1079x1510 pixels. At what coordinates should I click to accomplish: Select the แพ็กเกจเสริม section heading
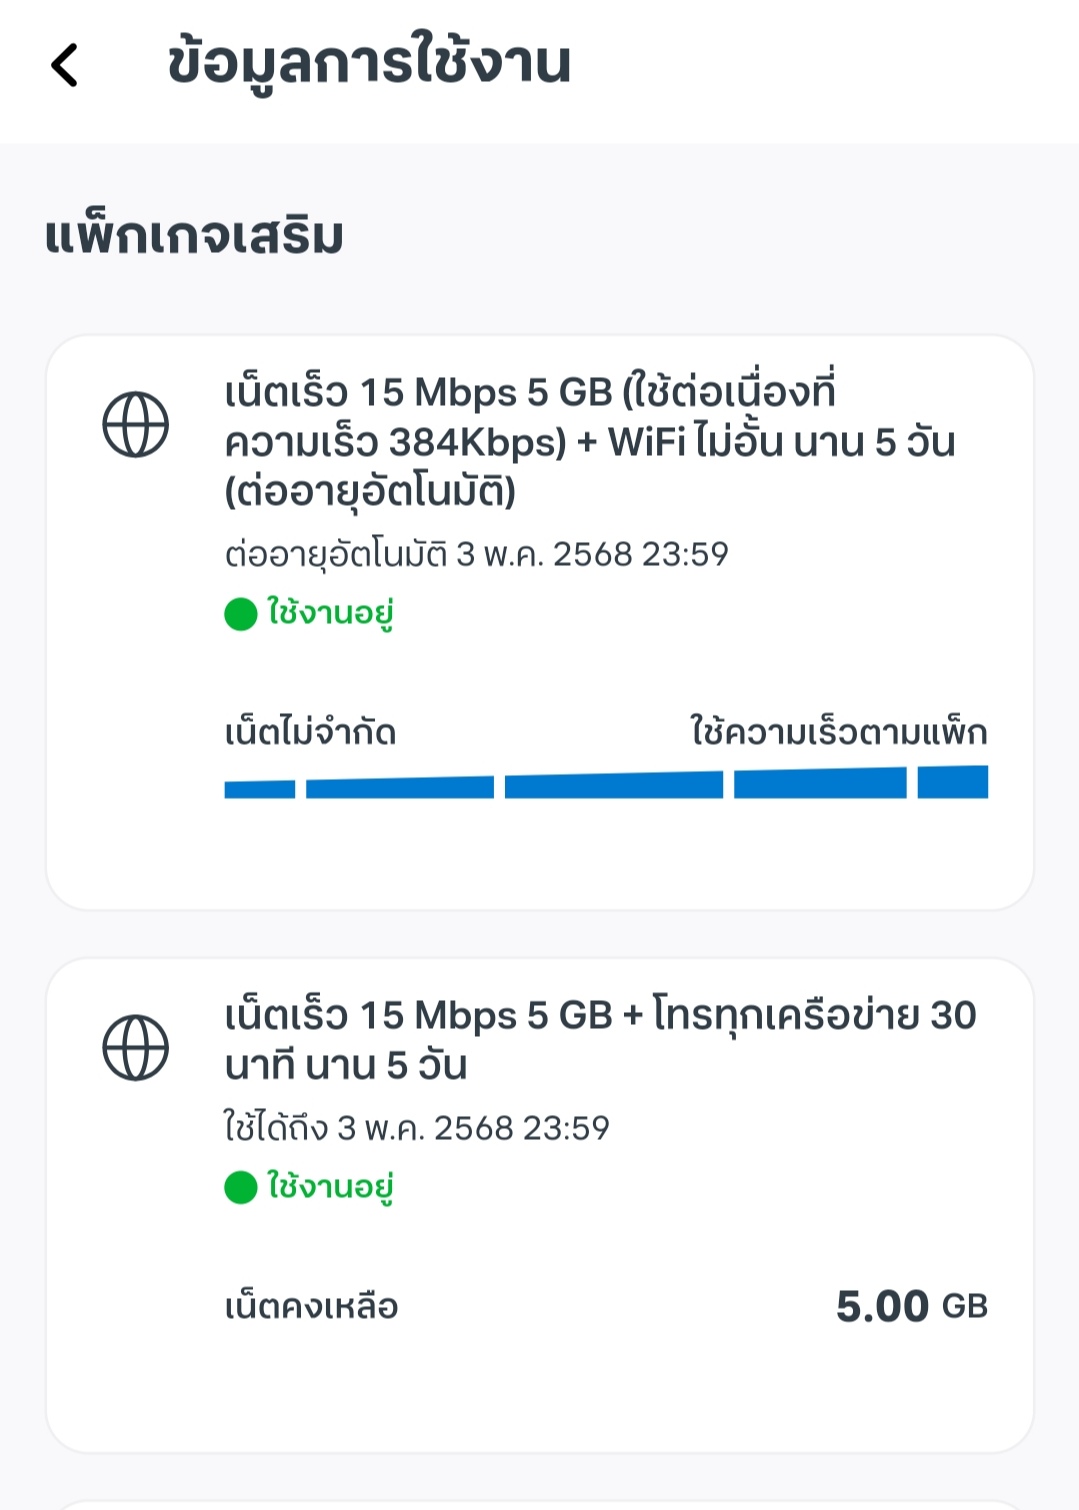pos(194,236)
